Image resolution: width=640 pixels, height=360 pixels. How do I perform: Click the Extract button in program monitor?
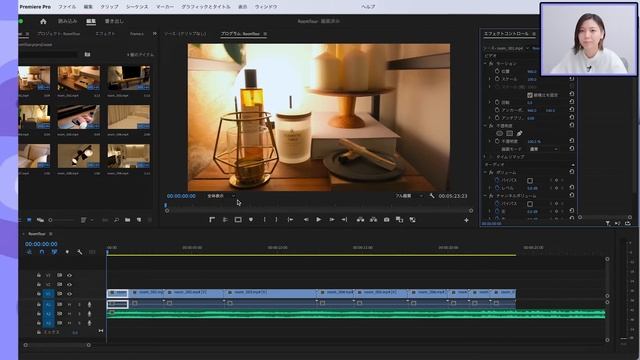click(373, 220)
